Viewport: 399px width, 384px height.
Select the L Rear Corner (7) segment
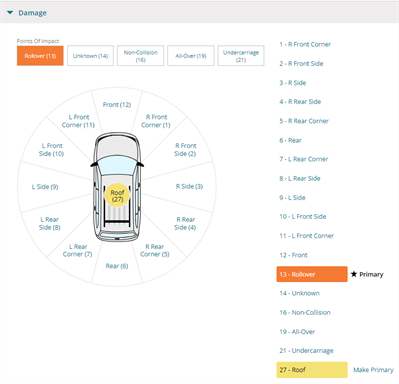[x=78, y=250]
